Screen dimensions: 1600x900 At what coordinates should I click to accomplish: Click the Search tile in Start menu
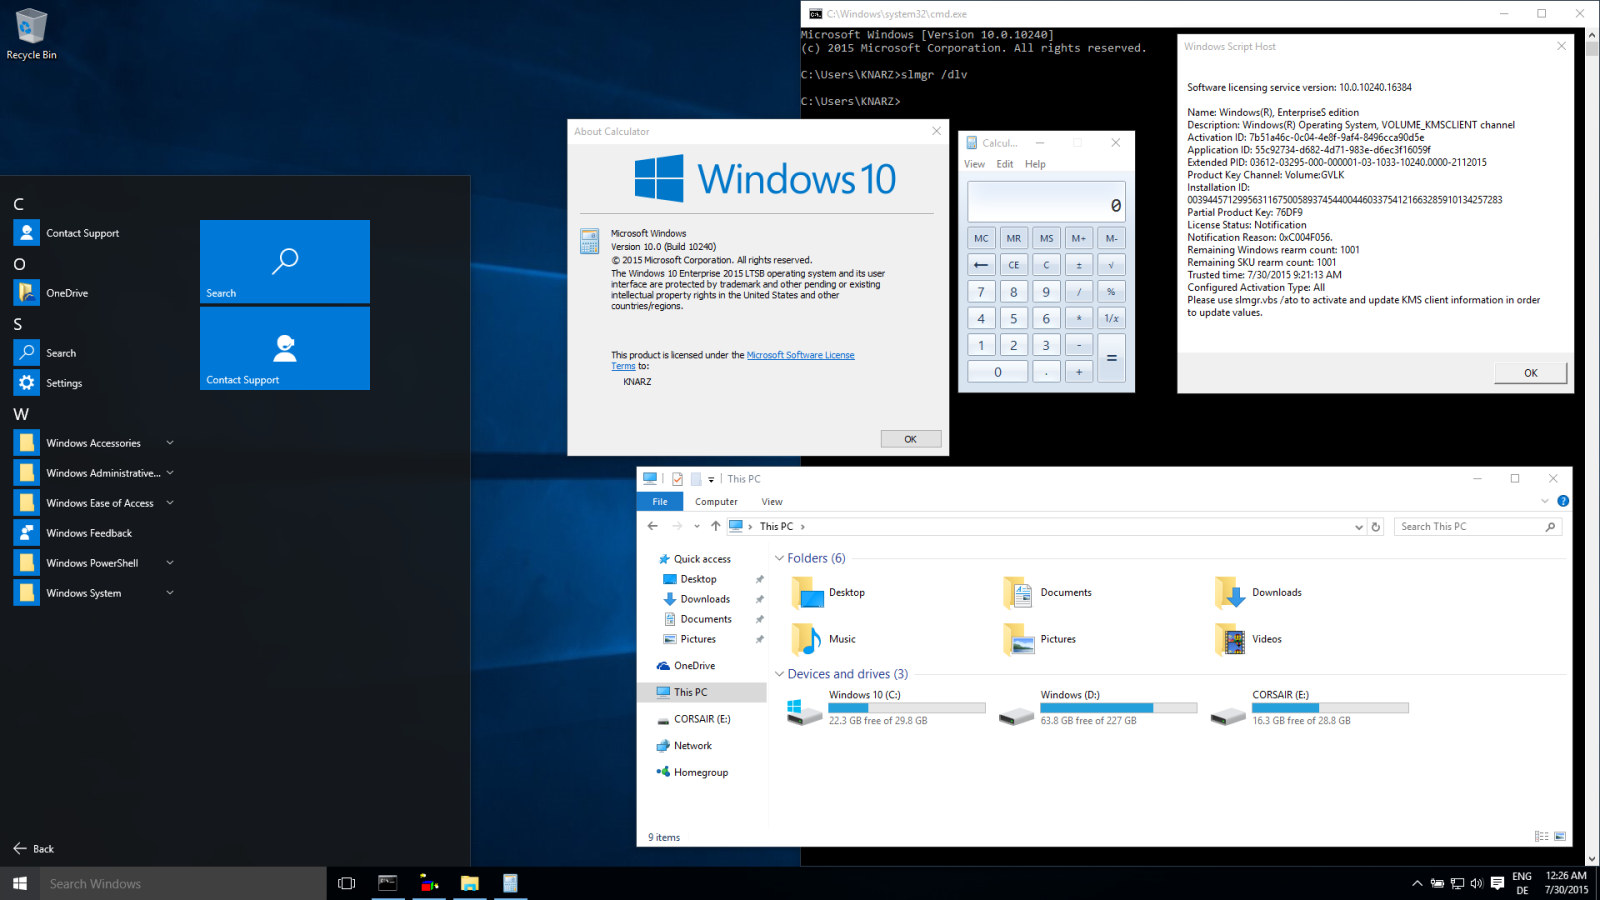click(x=285, y=261)
